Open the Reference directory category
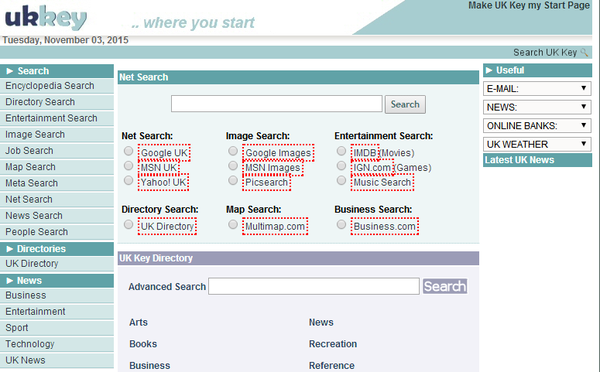Image resolution: width=600 pixels, height=372 pixels. pyautogui.click(x=332, y=365)
